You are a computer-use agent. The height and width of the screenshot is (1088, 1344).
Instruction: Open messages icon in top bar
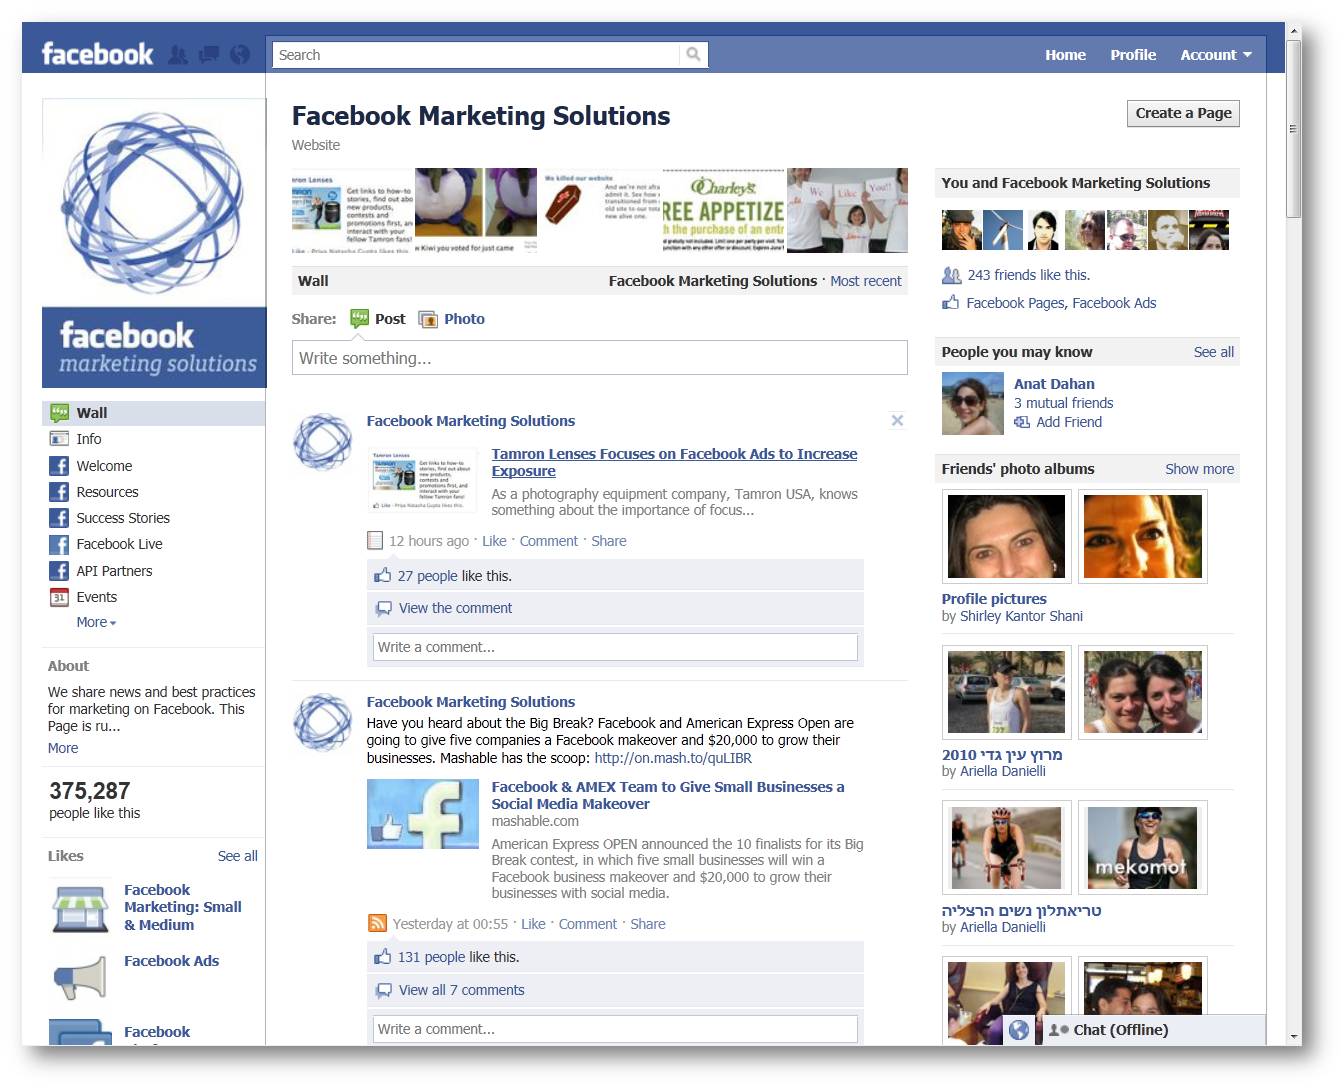pos(209,55)
